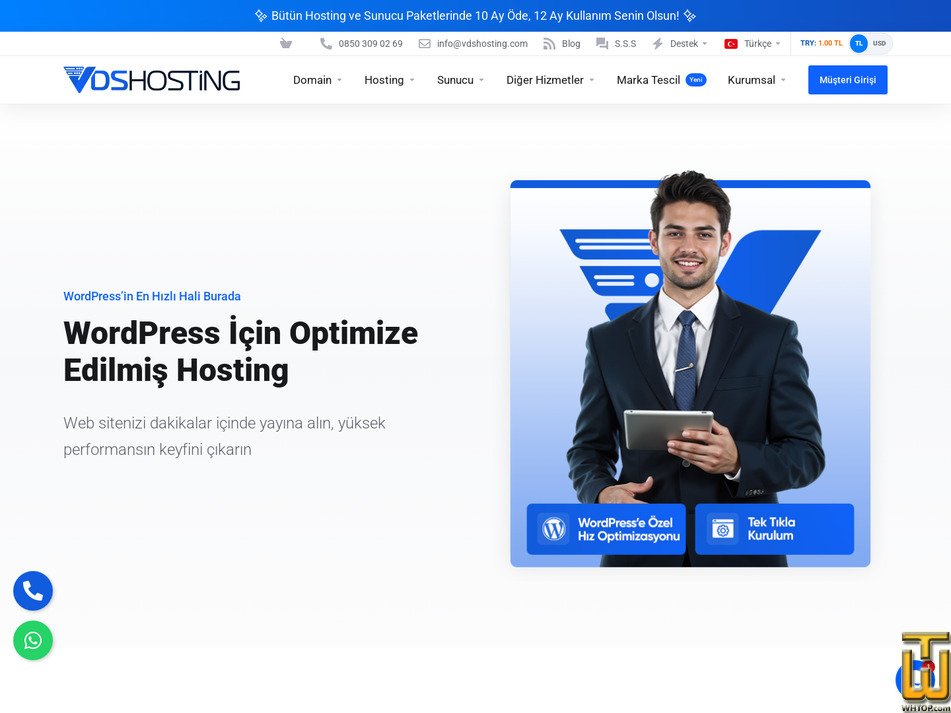The height and width of the screenshot is (713, 951).
Task: Open the S.S.S link
Action: point(625,44)
